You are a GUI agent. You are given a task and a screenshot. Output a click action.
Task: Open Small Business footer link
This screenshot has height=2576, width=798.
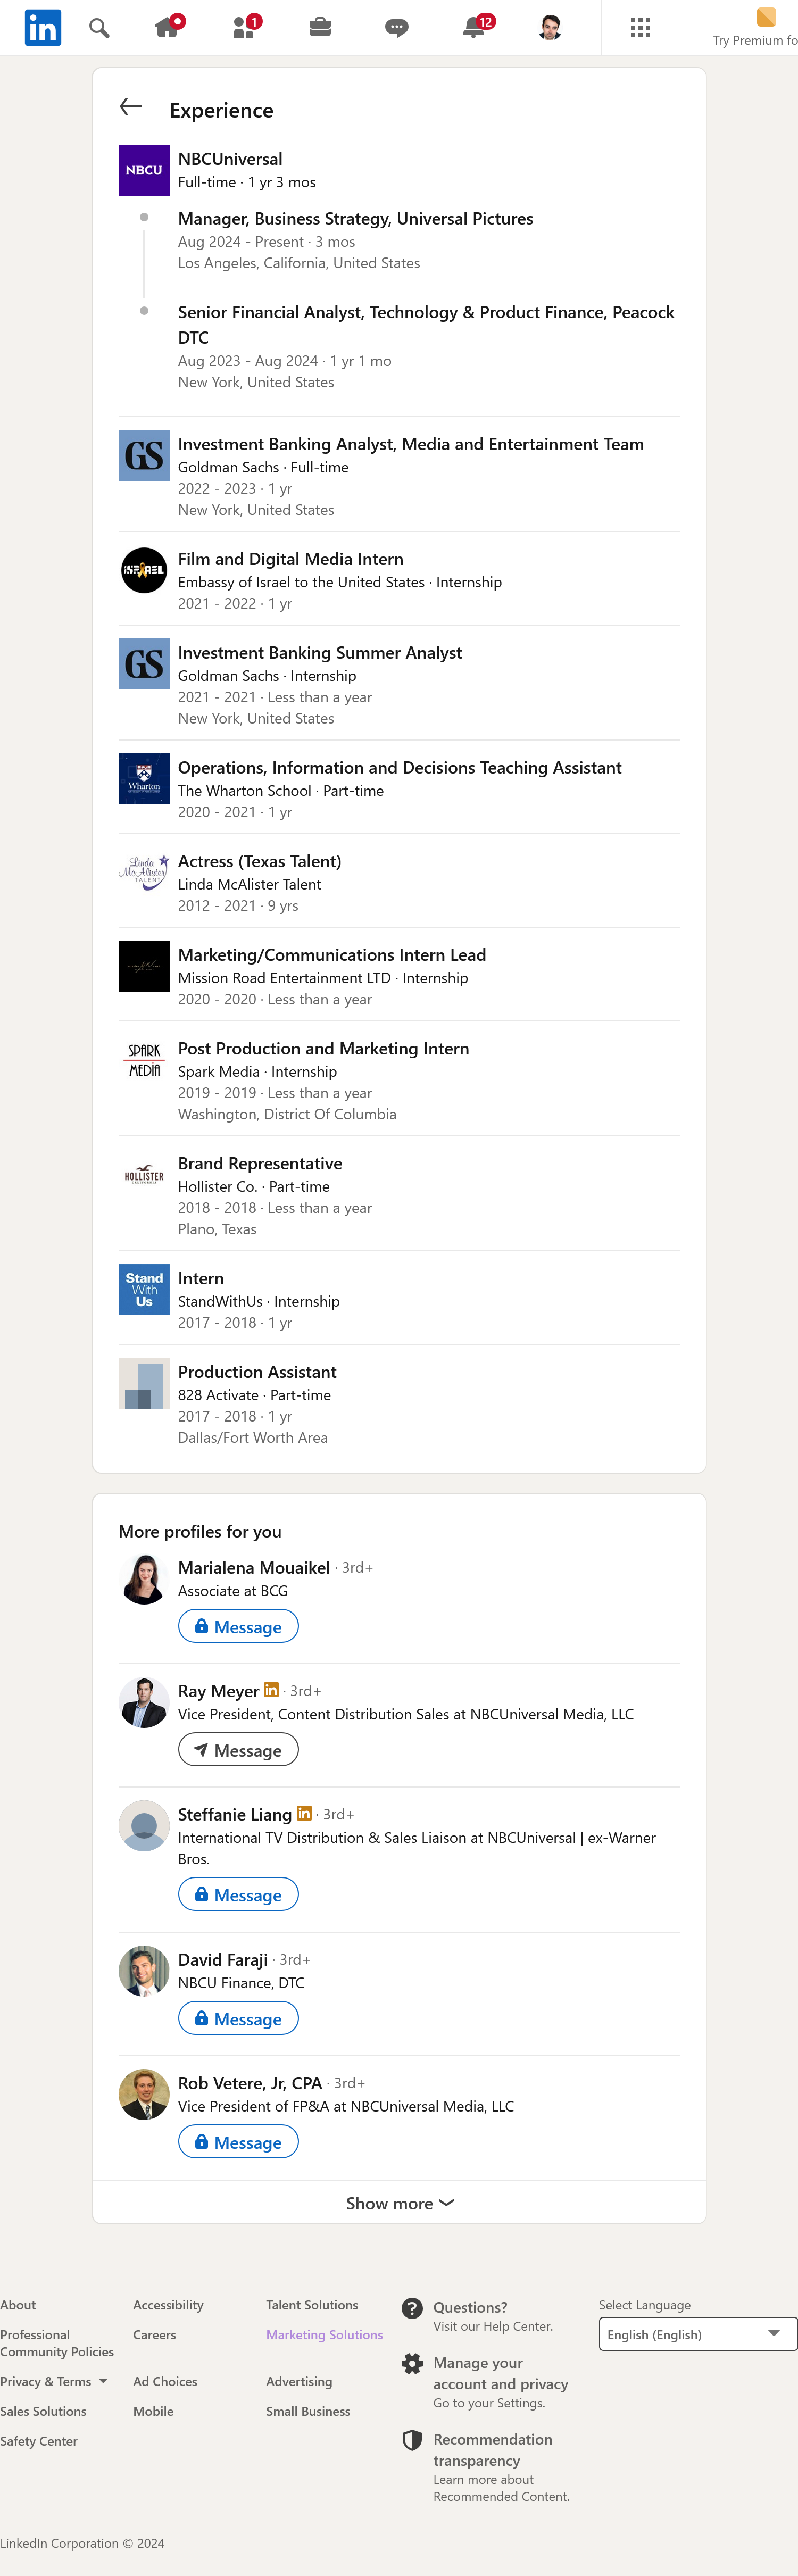308,2411
